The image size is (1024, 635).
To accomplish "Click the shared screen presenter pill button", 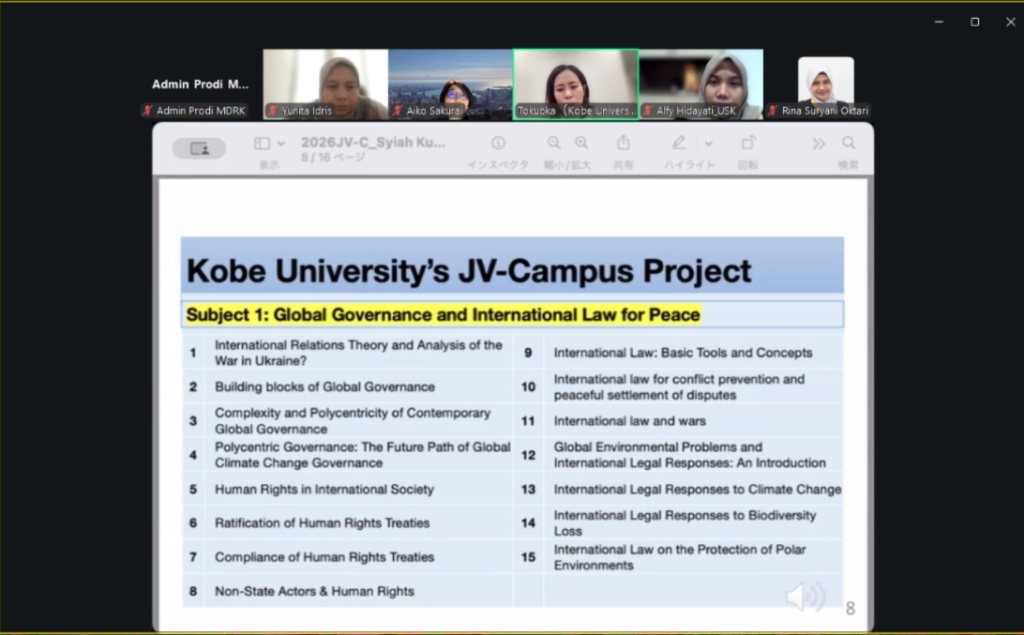I will tap(199, 149).
